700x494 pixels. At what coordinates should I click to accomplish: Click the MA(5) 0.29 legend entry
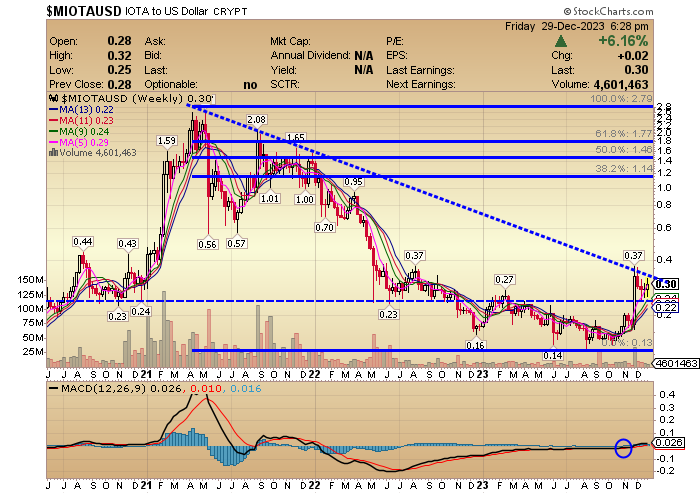79,143
